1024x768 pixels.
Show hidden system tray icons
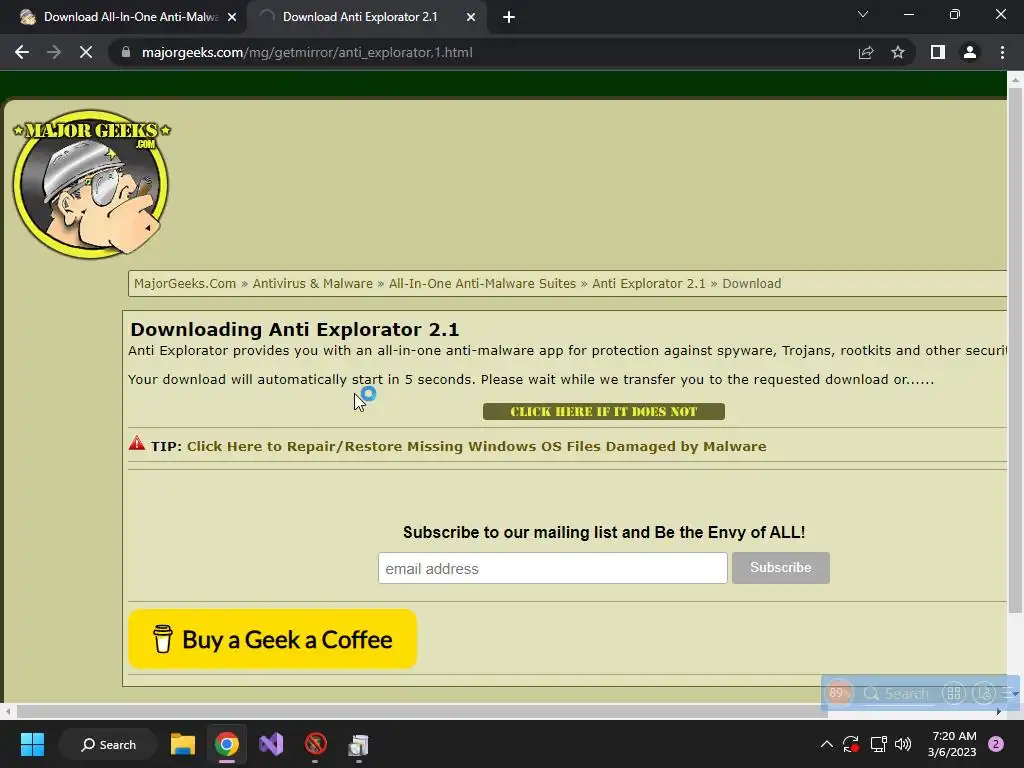coord(826,744)
